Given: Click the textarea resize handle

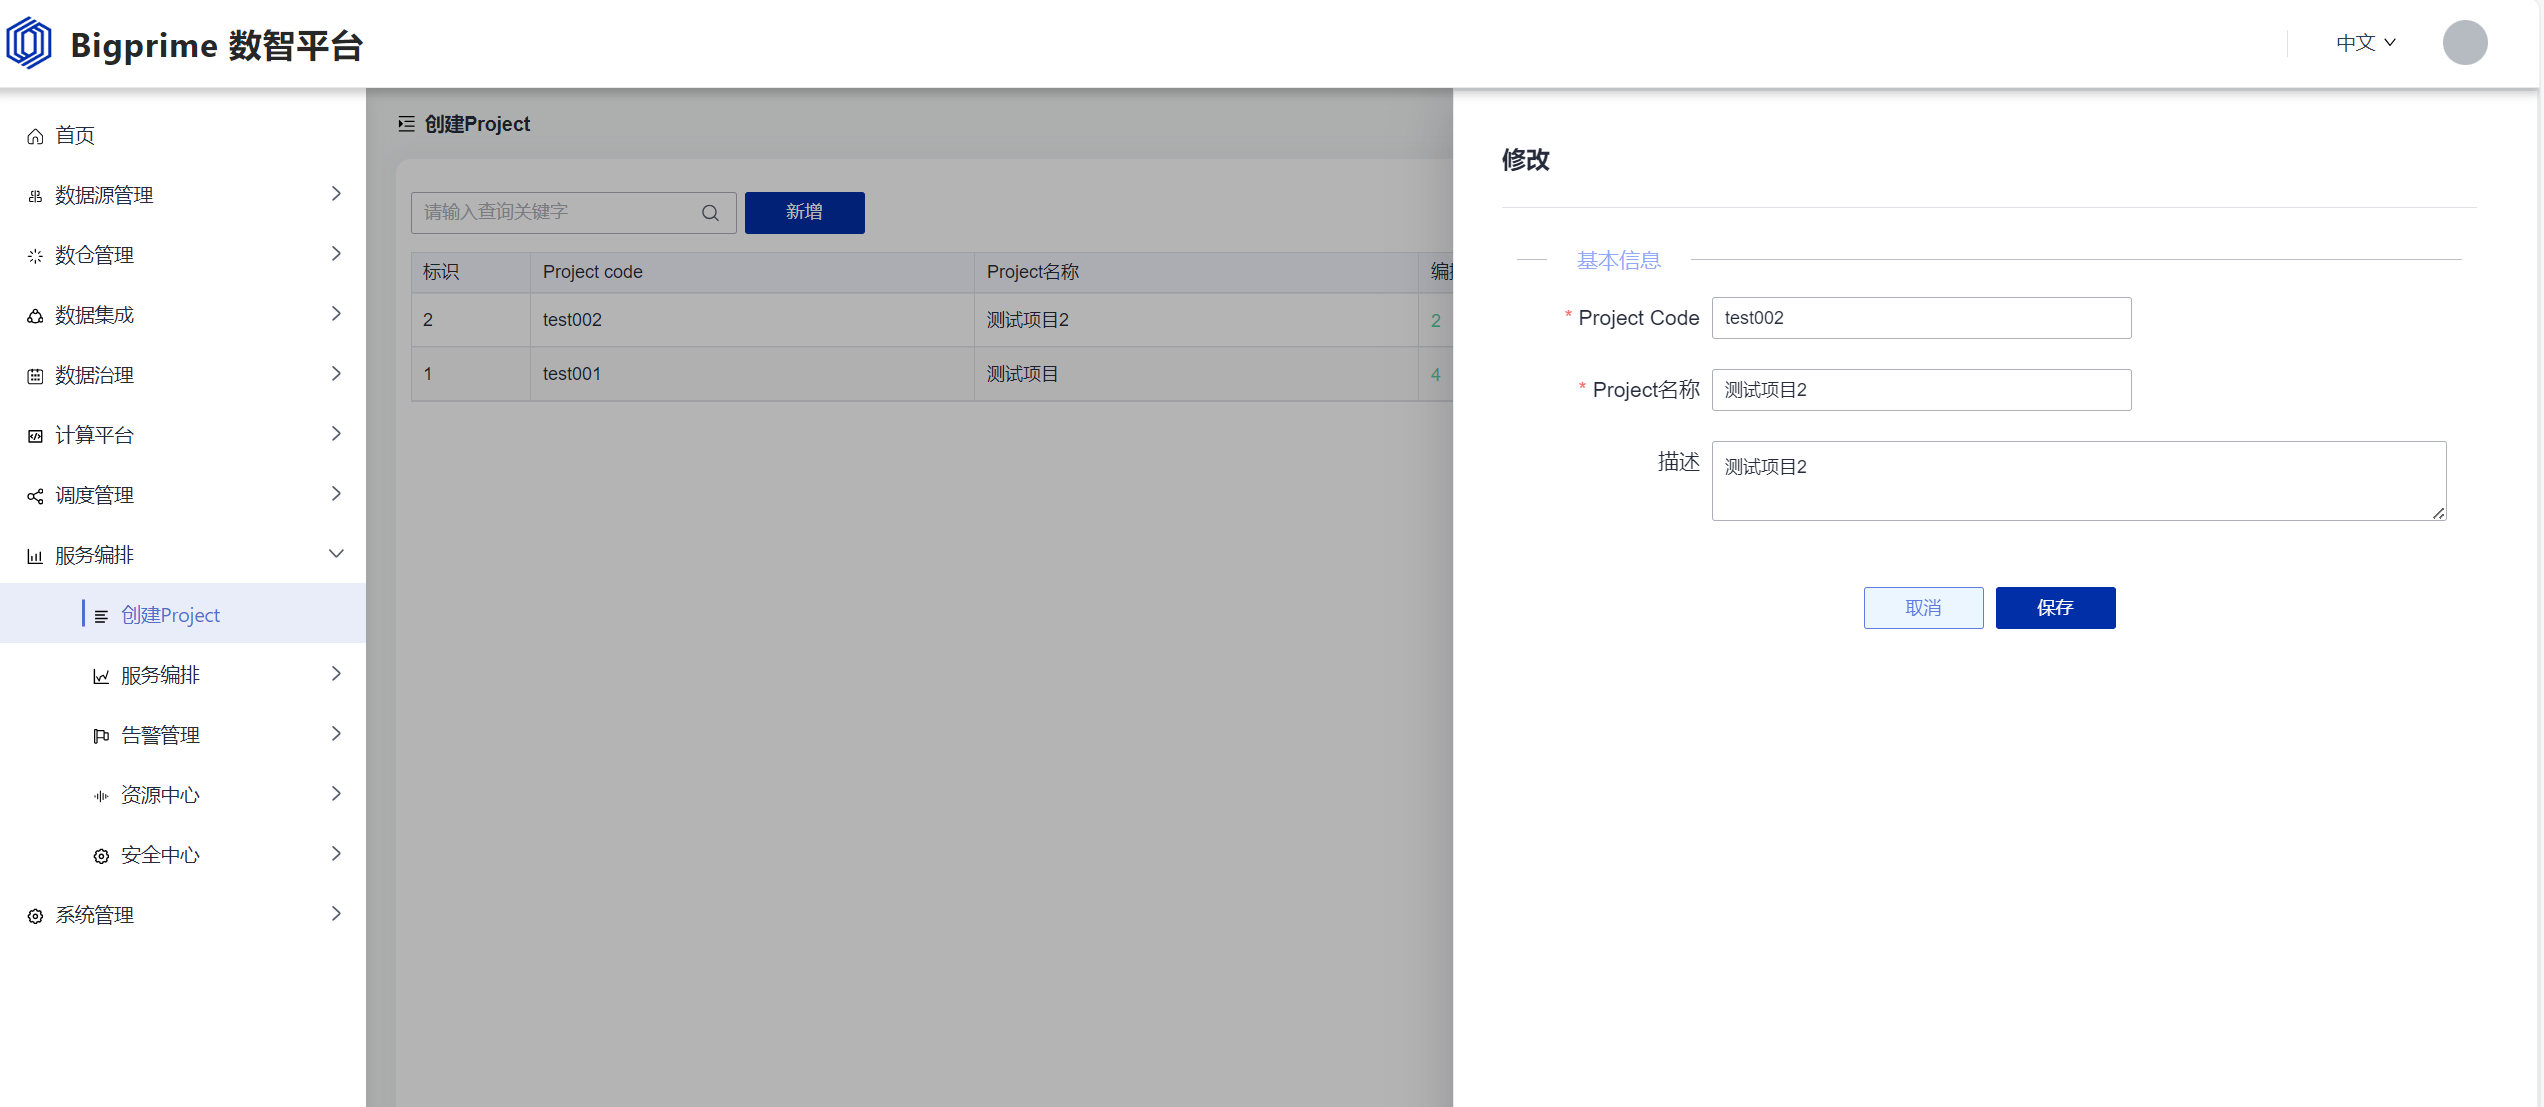Looking at the screenshot, I should pyautogui.click(x=2438, y=513).
